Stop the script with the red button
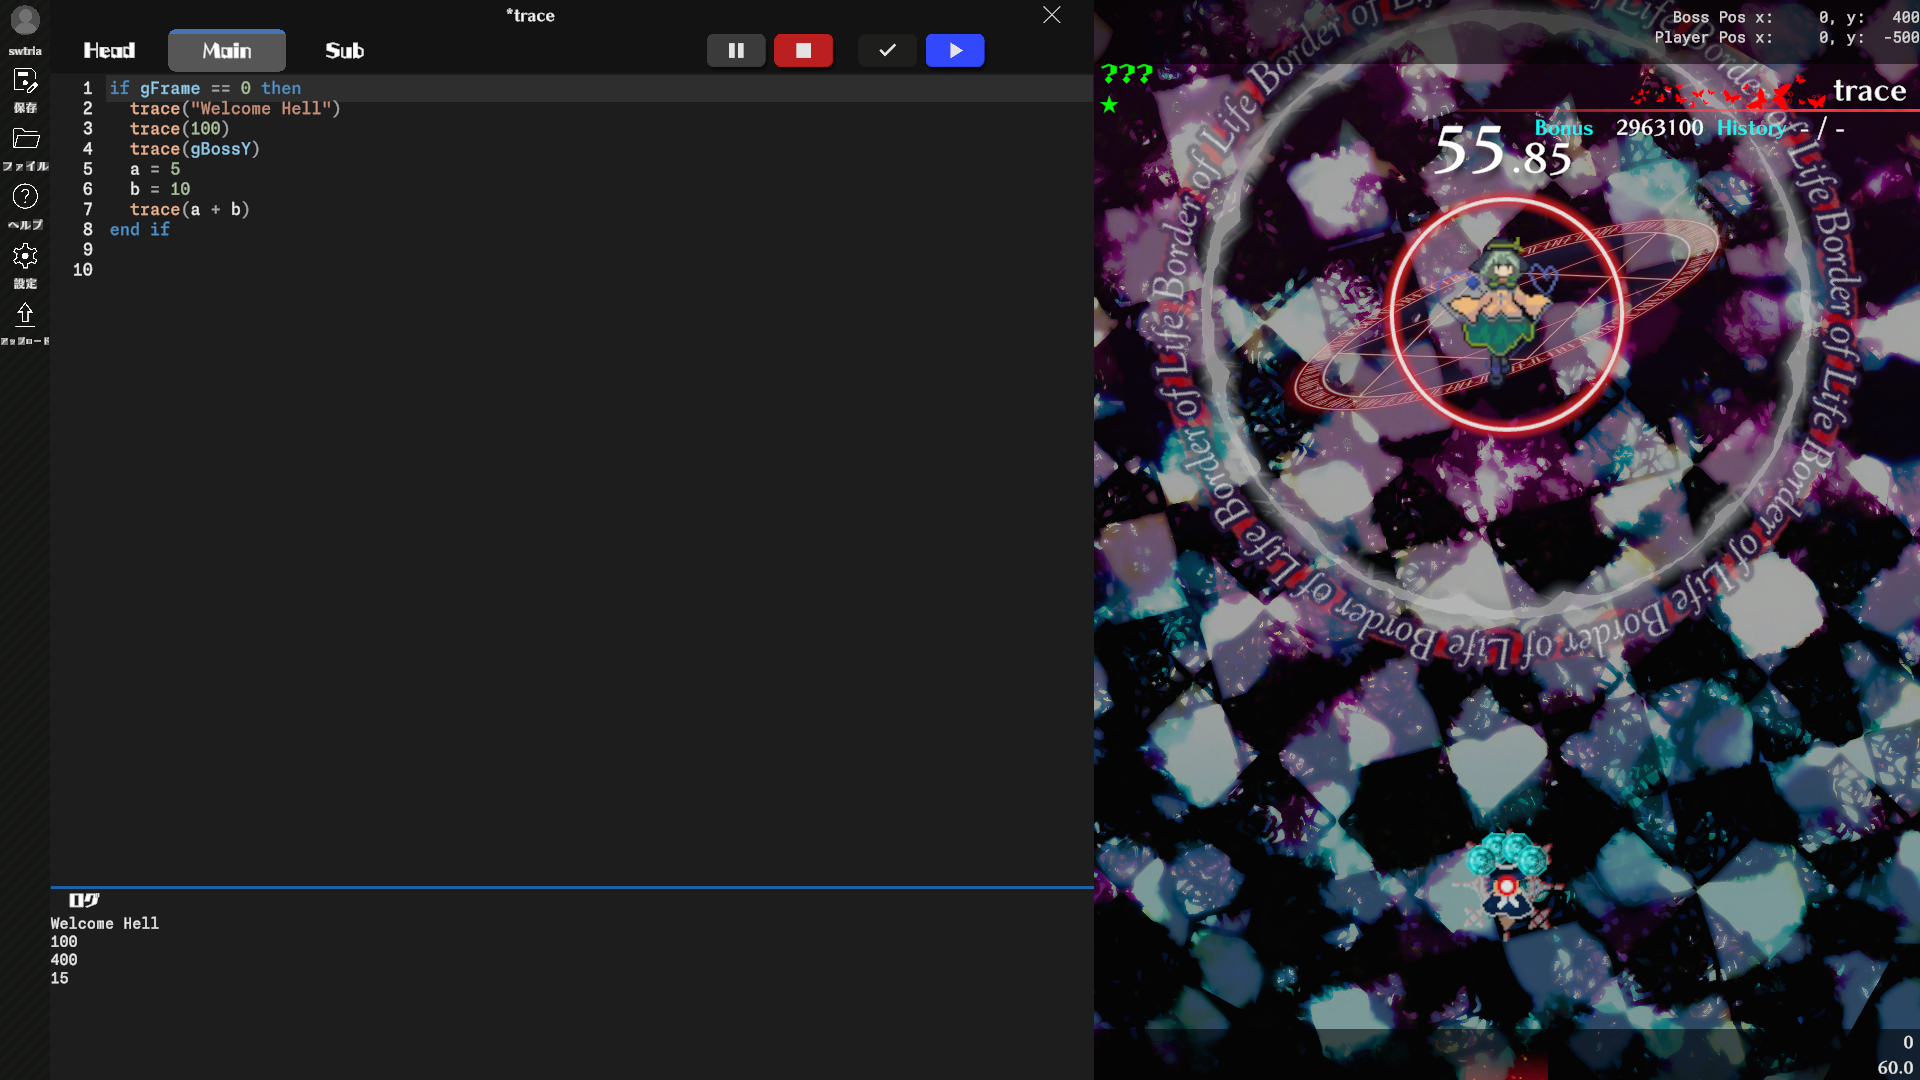The image size is (1920, 1080). (803, 50)
